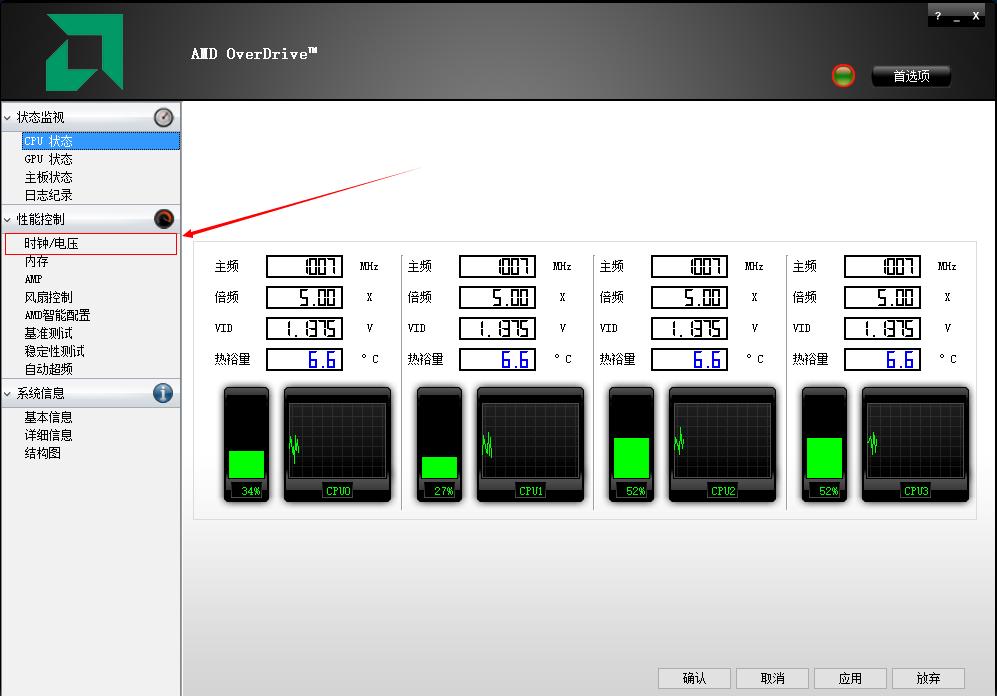Collapse the 系统信息 section
997x696 pixels.
point(9,395)
